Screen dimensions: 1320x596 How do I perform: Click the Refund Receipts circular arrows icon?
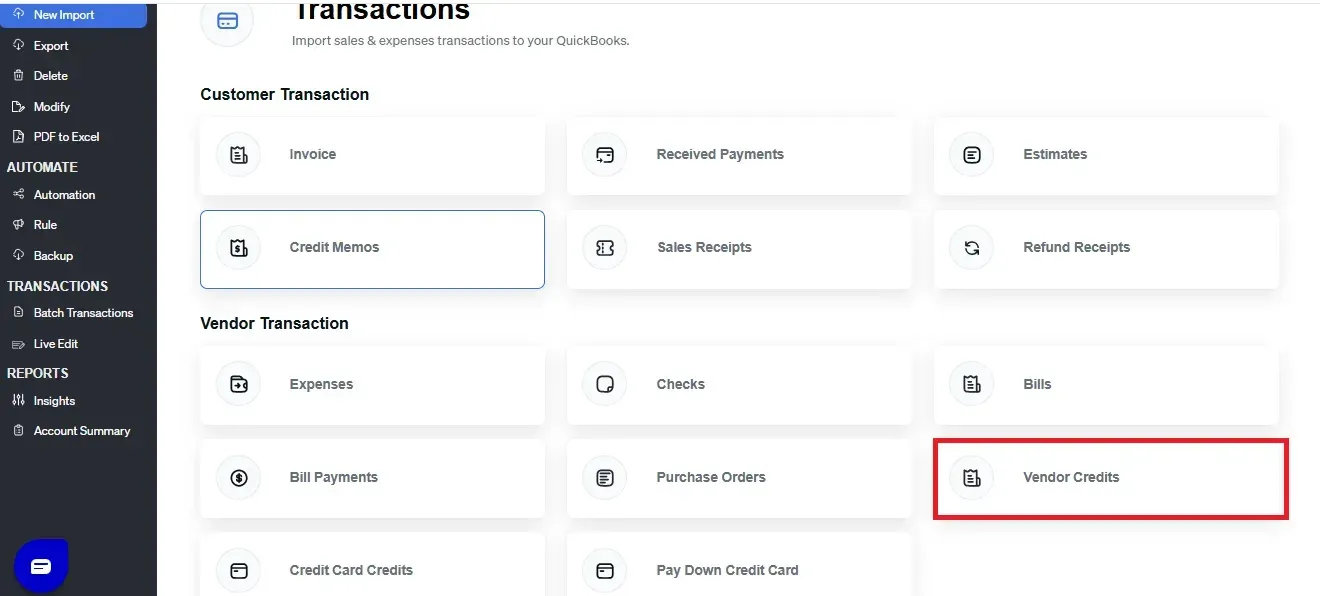pyautogui.click(x=971, y=248)
